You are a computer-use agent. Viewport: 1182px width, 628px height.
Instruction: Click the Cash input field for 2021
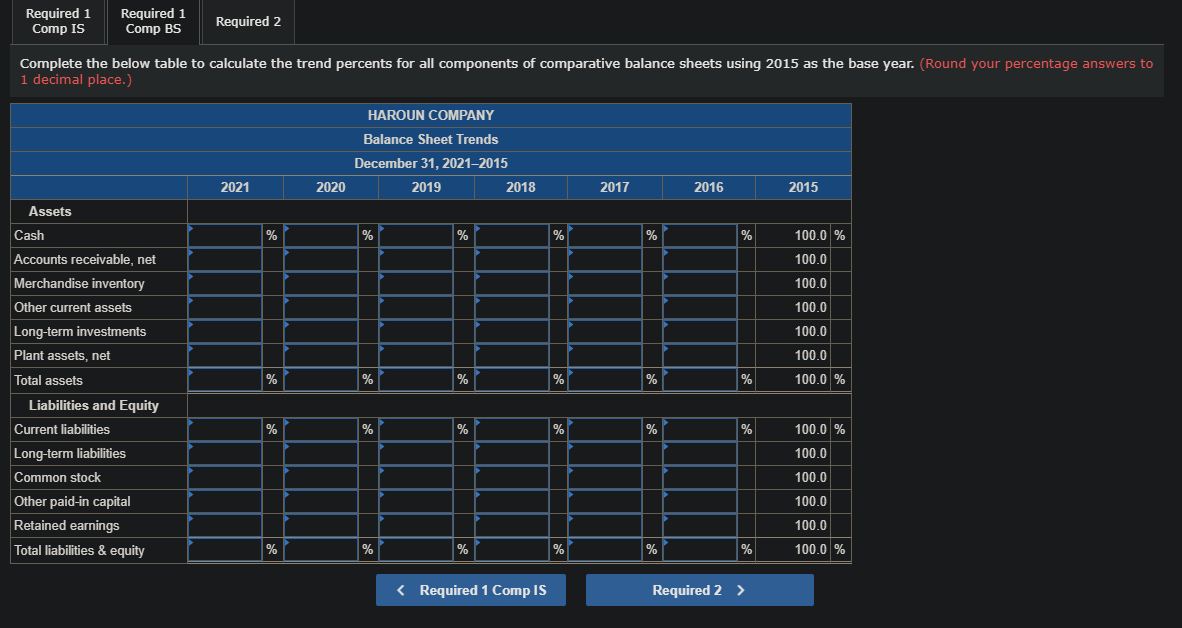pyautogui.click(x=224, y=235)
